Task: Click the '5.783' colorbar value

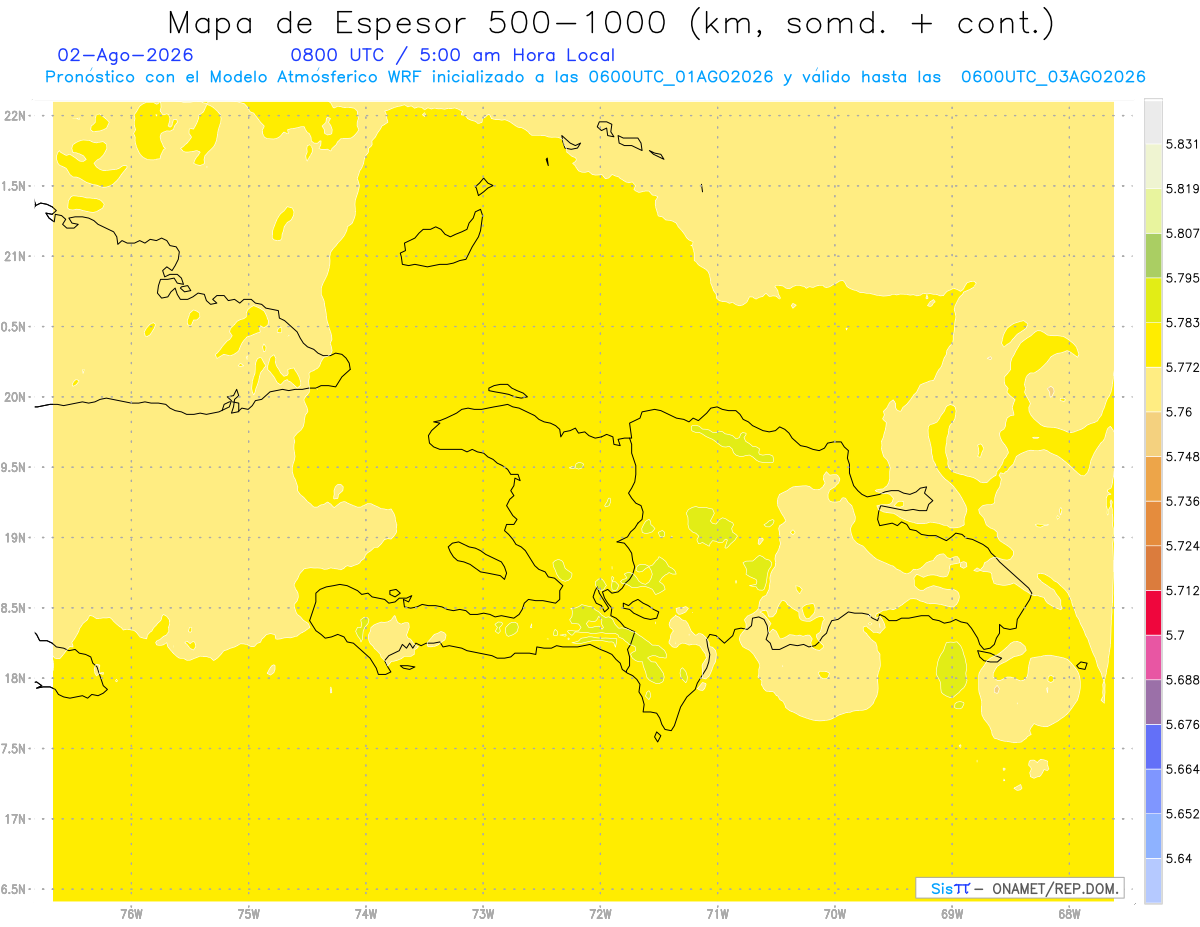Action: click(1182, 323)
